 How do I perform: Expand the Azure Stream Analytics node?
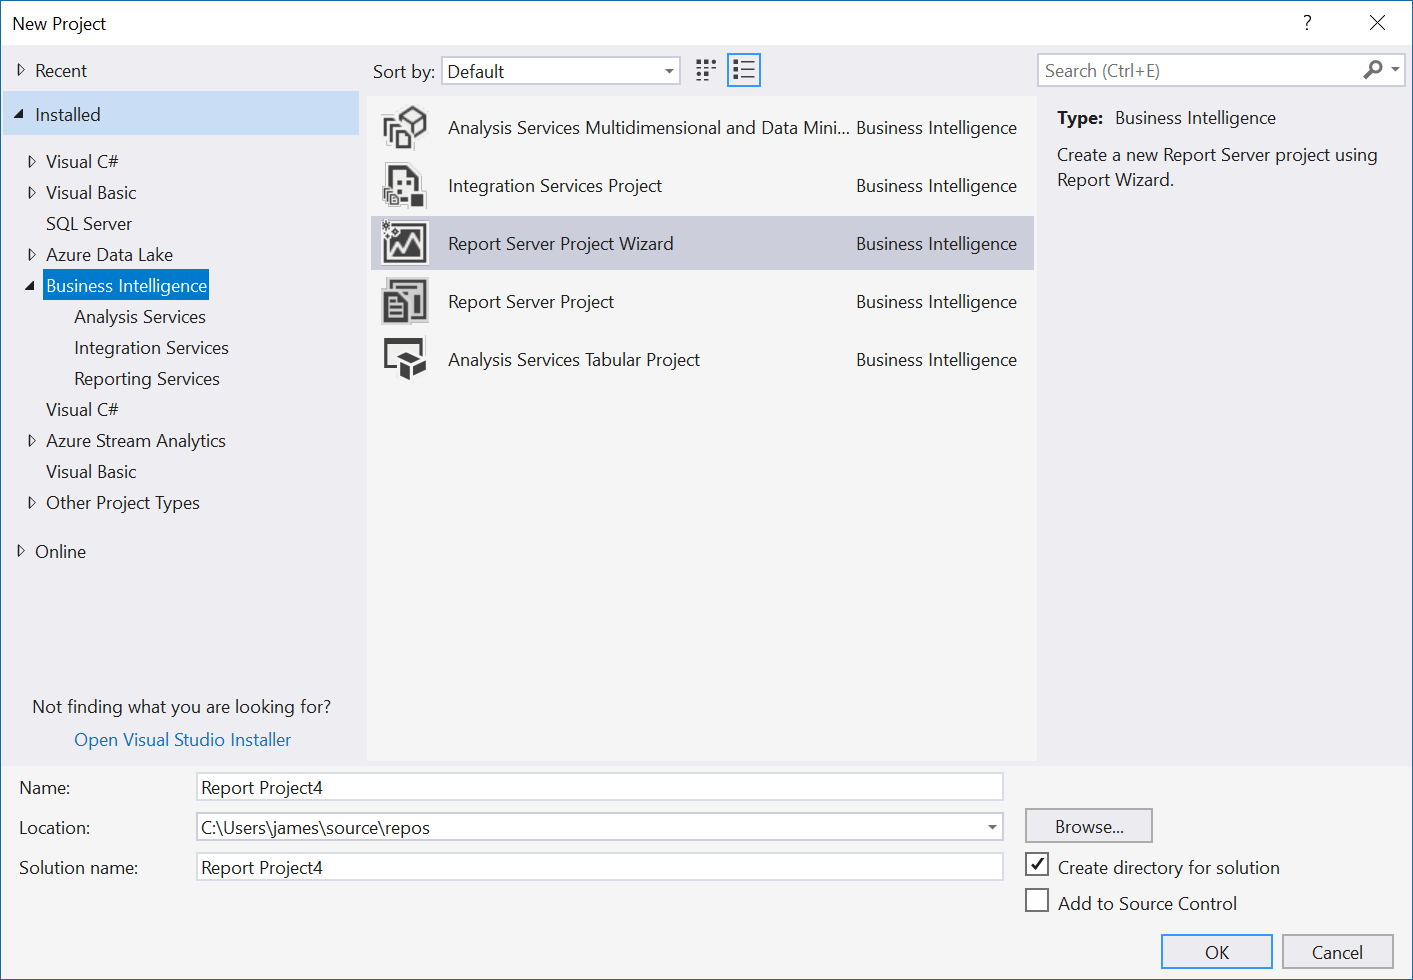(32, 441)
